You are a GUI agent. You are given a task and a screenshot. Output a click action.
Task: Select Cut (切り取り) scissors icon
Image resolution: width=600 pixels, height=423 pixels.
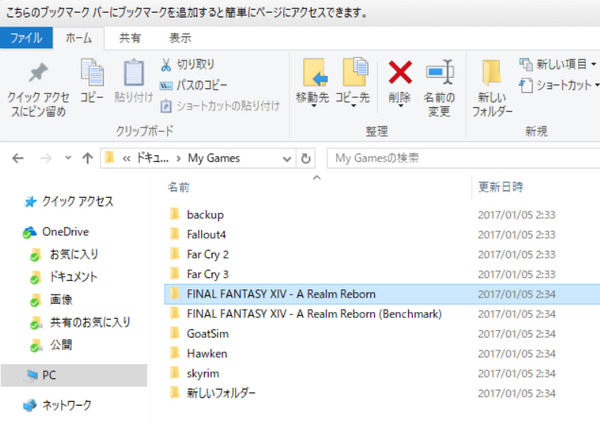click(166, 65)
